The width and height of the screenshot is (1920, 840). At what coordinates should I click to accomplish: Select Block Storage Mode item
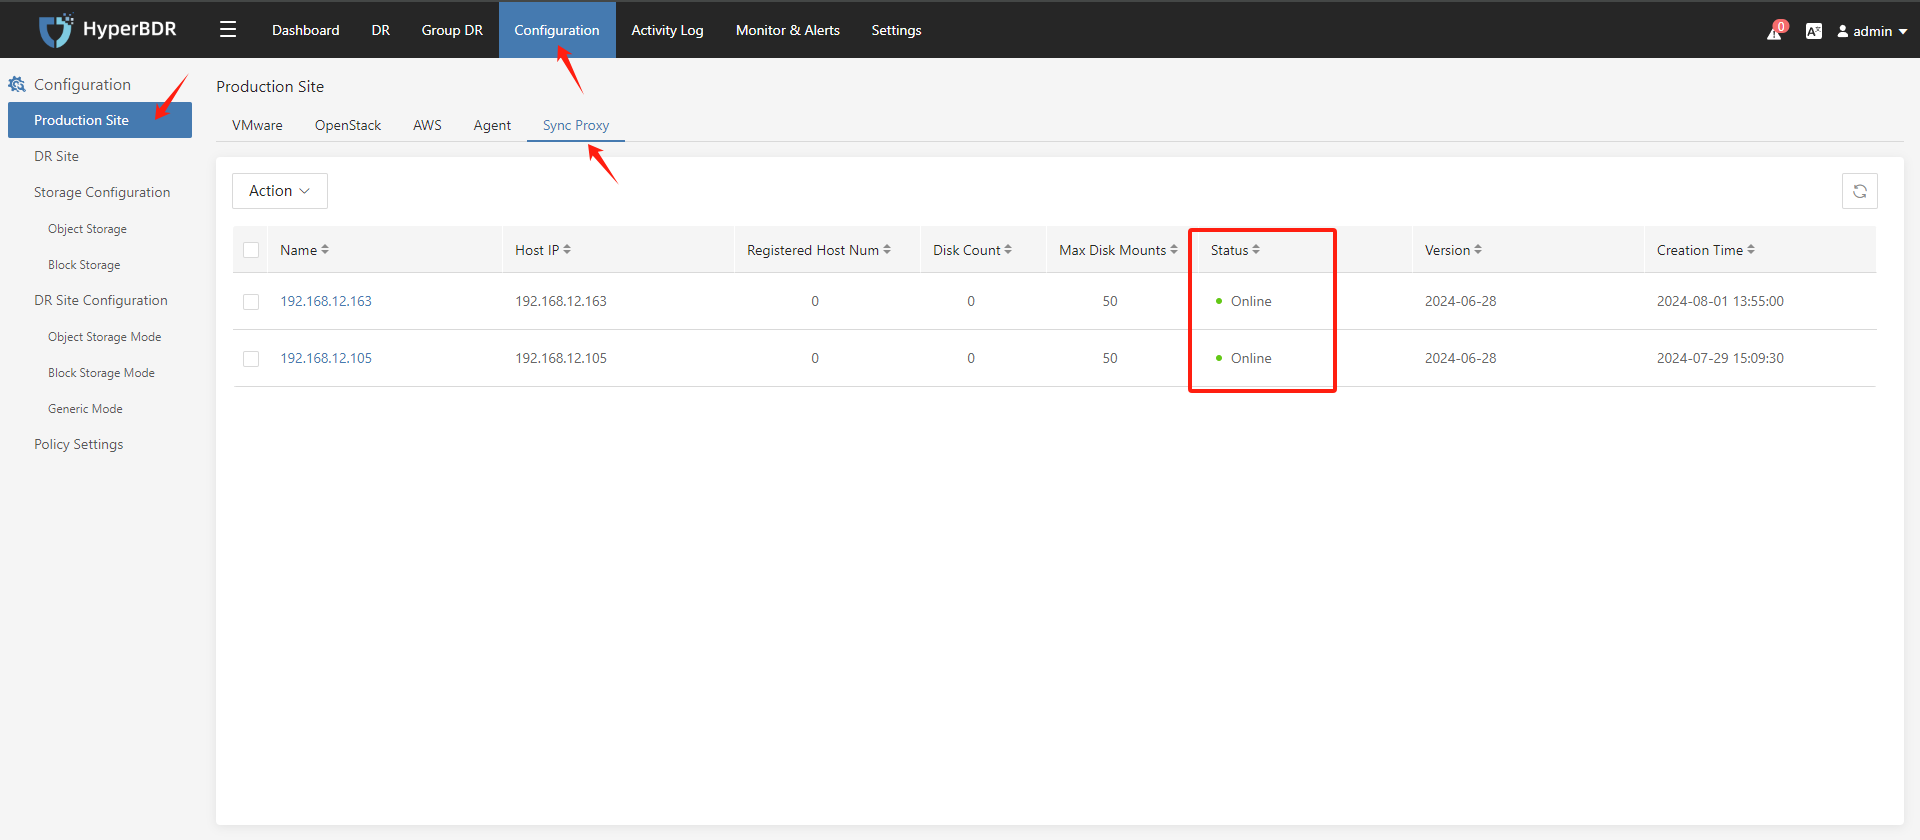tap(100, 373)
